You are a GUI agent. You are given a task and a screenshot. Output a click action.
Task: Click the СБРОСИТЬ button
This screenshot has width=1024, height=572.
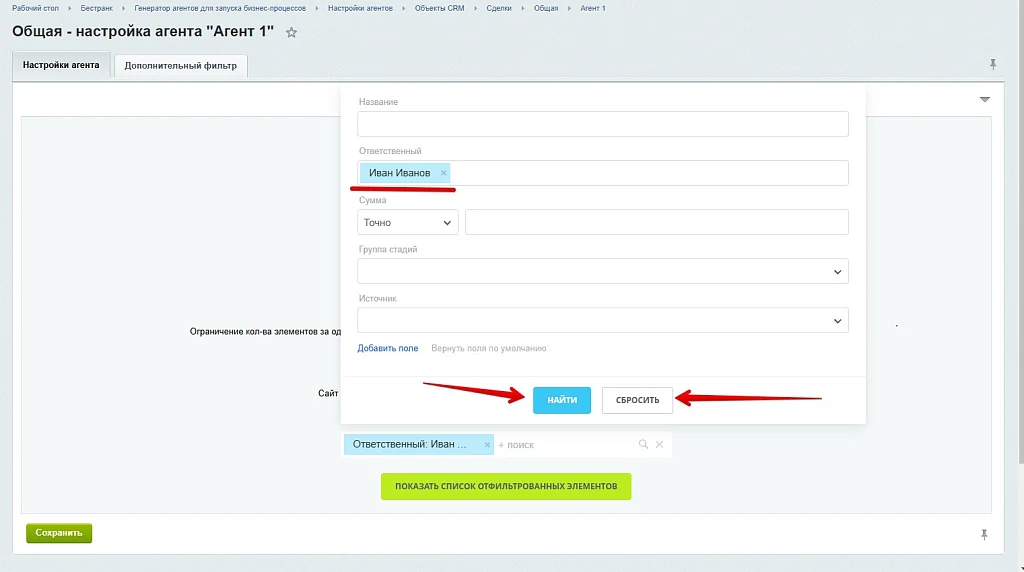pyautogui.click(x=637, y=400)
